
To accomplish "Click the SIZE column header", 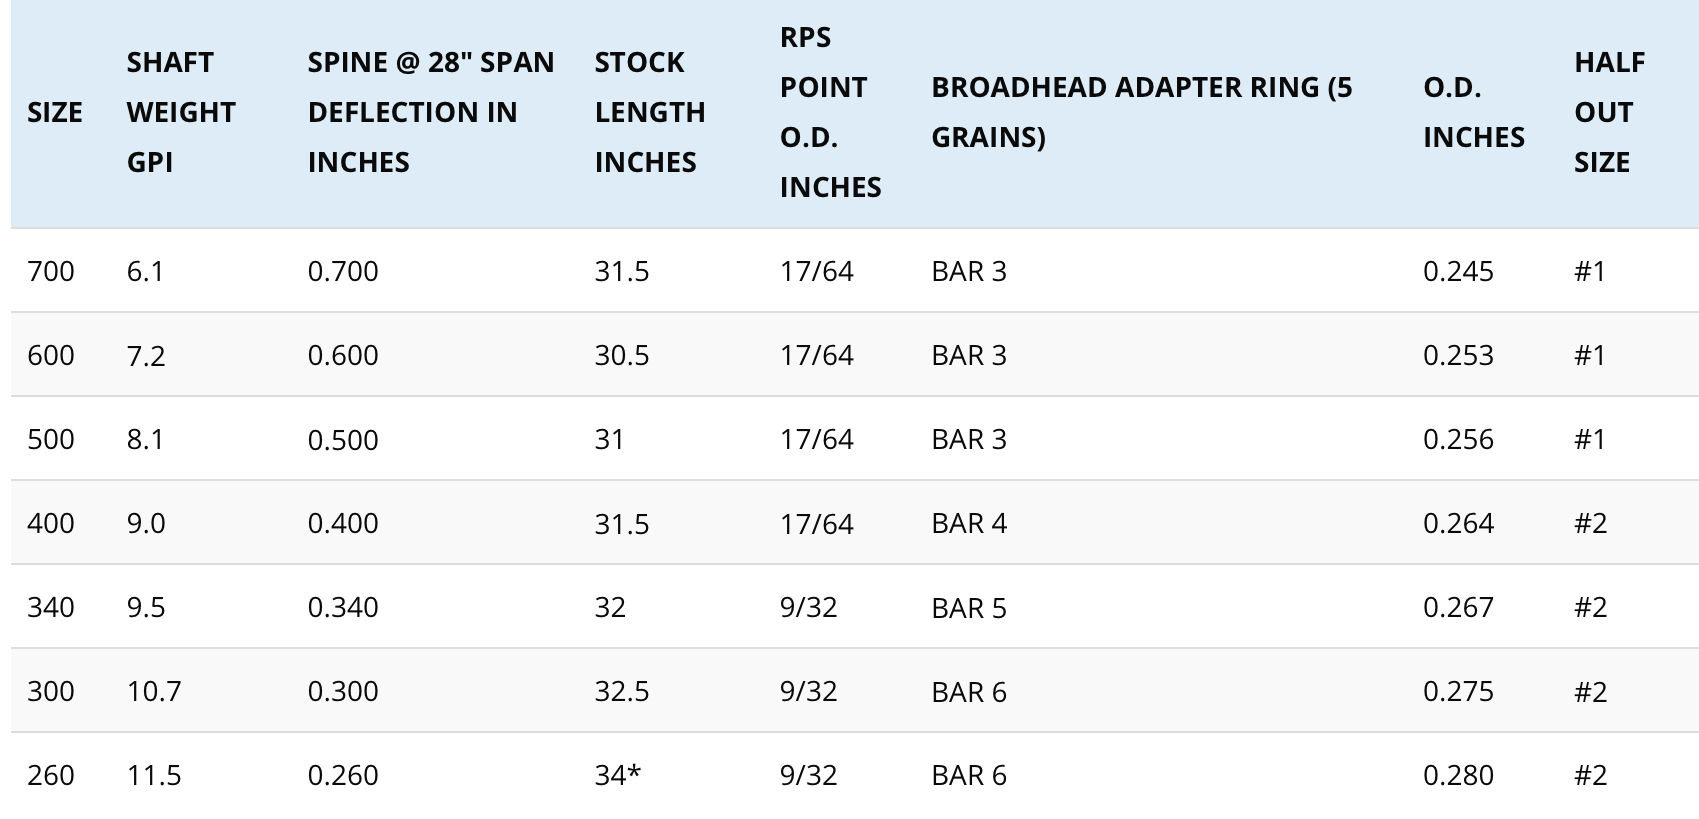I will [x=55, y=112].
